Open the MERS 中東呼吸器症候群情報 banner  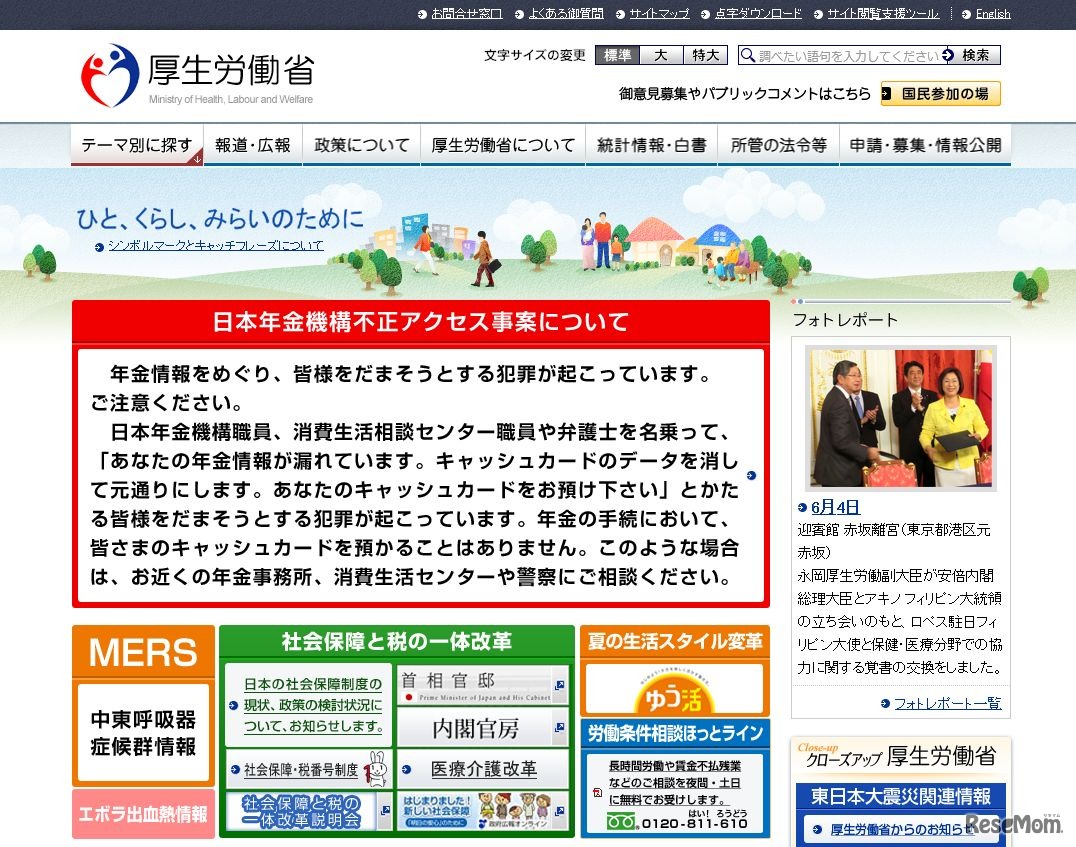coord(143,705)
